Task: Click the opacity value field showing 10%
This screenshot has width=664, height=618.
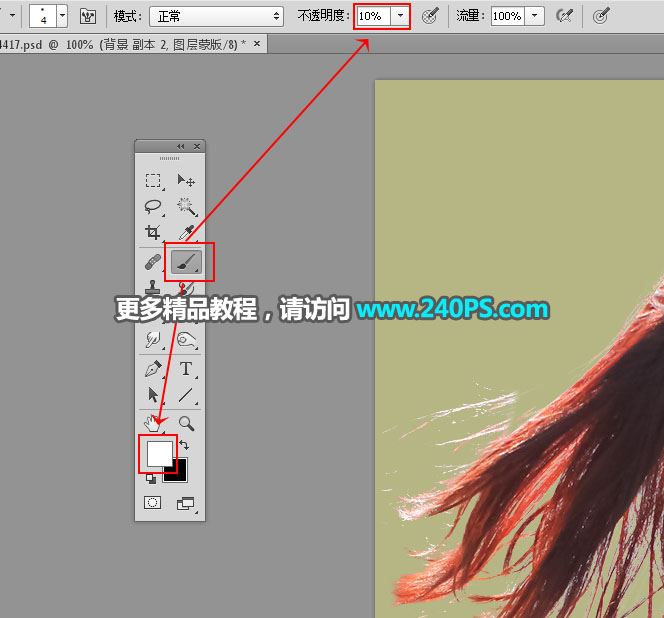Action: (373, 16)
